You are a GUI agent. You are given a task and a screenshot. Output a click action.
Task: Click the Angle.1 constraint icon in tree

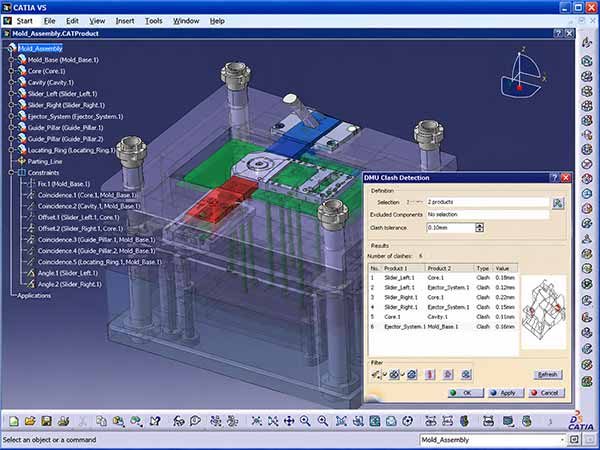click(x=31, y=273)
